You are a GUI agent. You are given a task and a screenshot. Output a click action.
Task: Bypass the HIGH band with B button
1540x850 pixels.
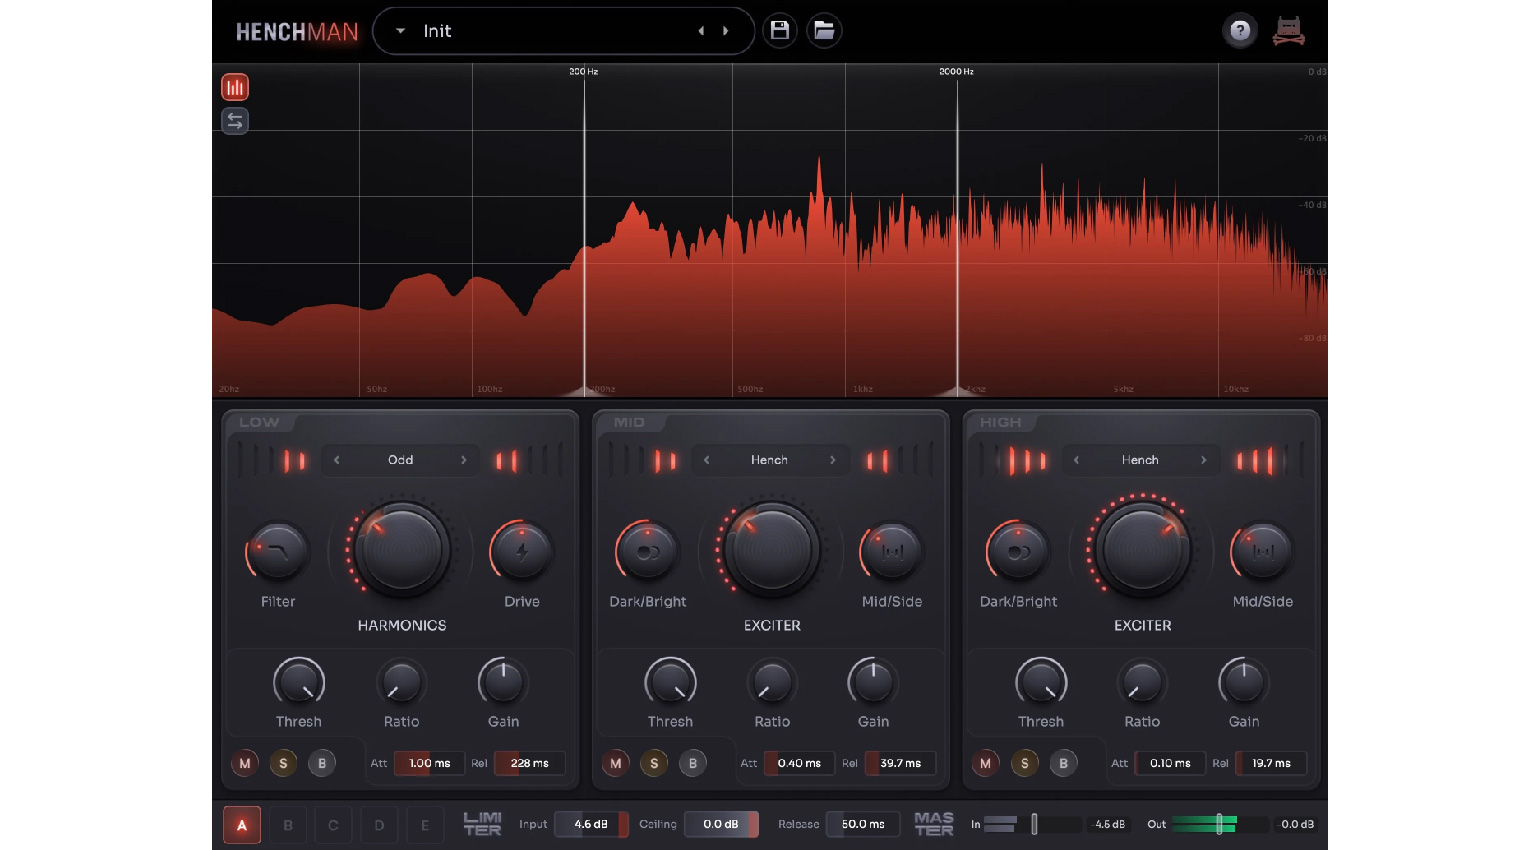(x=1063, y=763)
